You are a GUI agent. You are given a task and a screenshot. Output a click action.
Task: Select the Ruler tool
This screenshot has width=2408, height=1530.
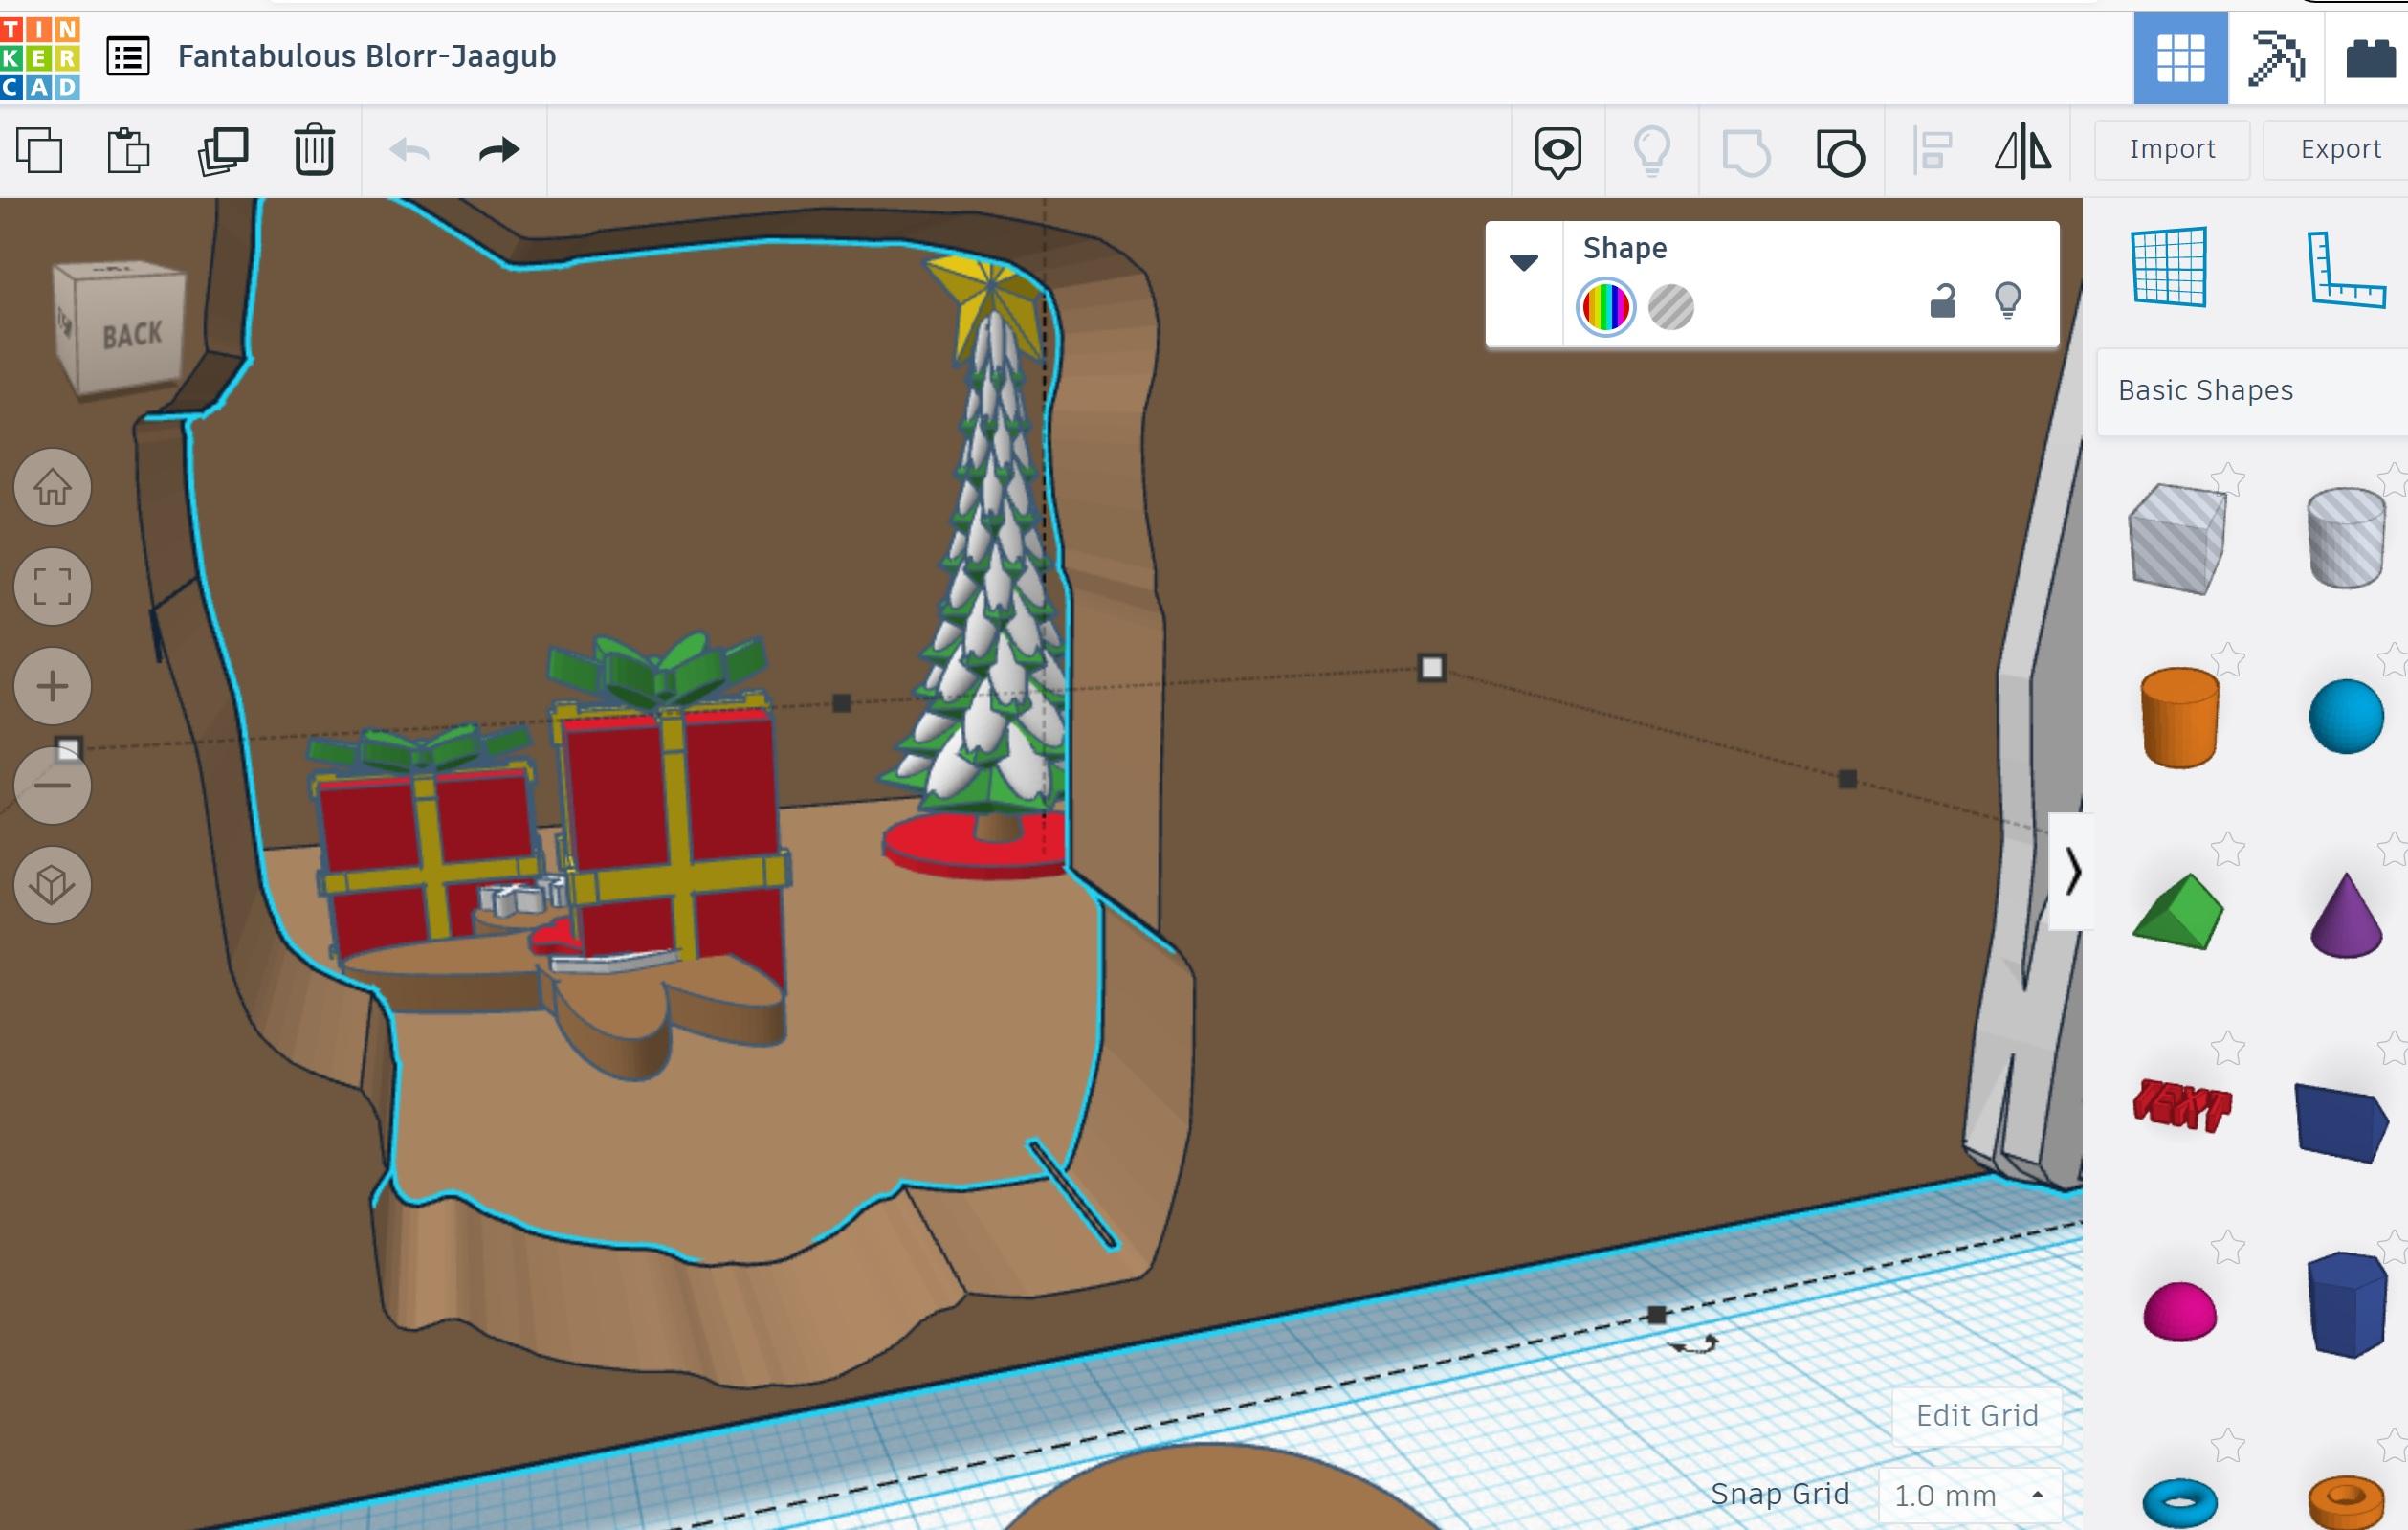(2346, 270)
